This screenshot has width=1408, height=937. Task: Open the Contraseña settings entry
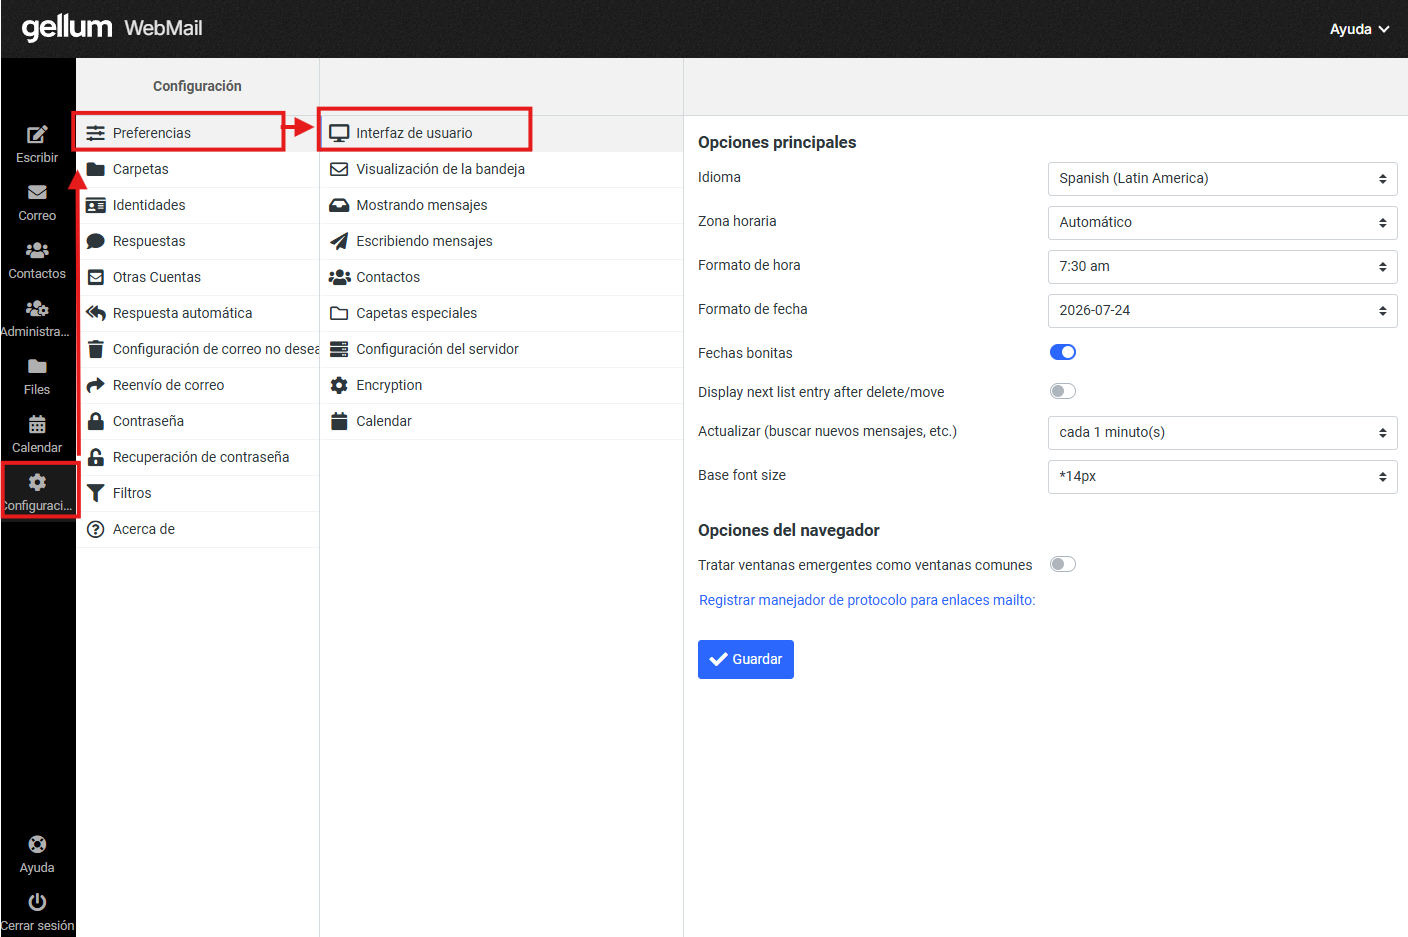(198, 421)
